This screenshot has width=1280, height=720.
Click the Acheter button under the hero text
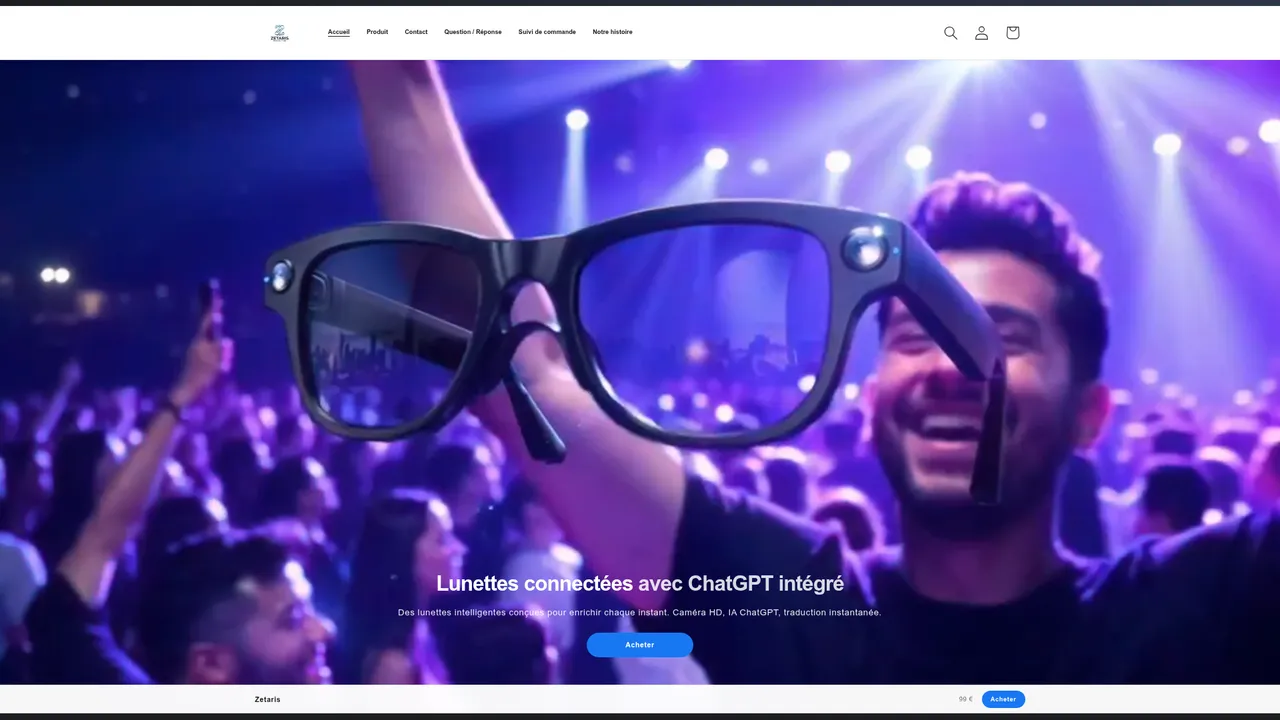tap(640, 645)
